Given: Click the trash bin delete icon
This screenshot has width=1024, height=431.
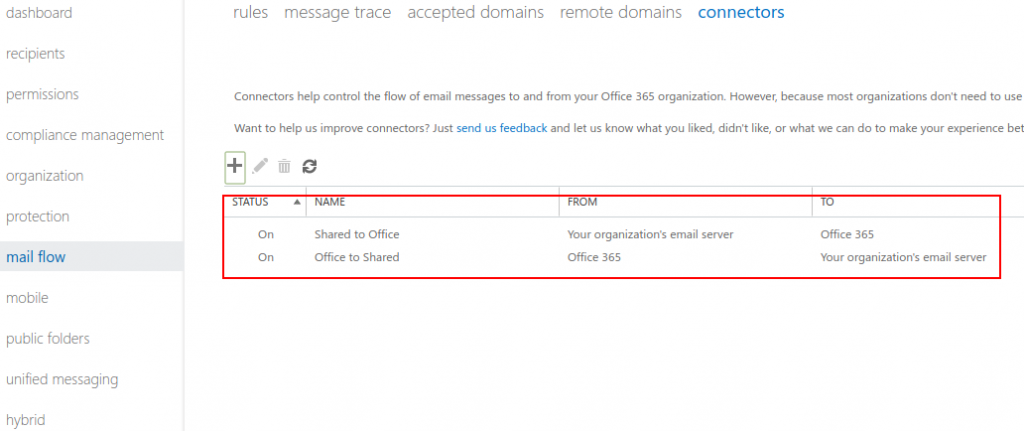Looking at the screenshot, I should 285,167.
